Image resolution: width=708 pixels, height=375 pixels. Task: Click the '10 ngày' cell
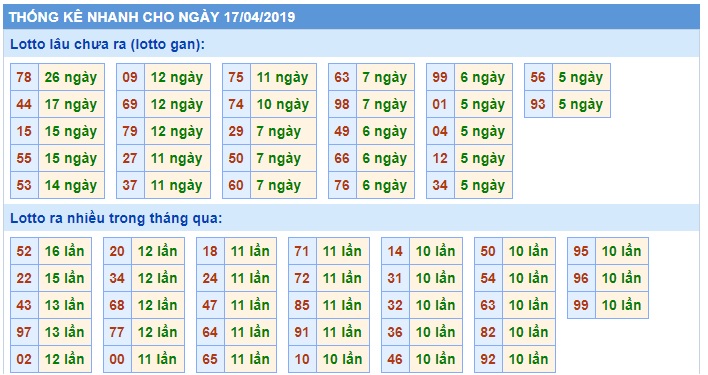click(283, 104)
